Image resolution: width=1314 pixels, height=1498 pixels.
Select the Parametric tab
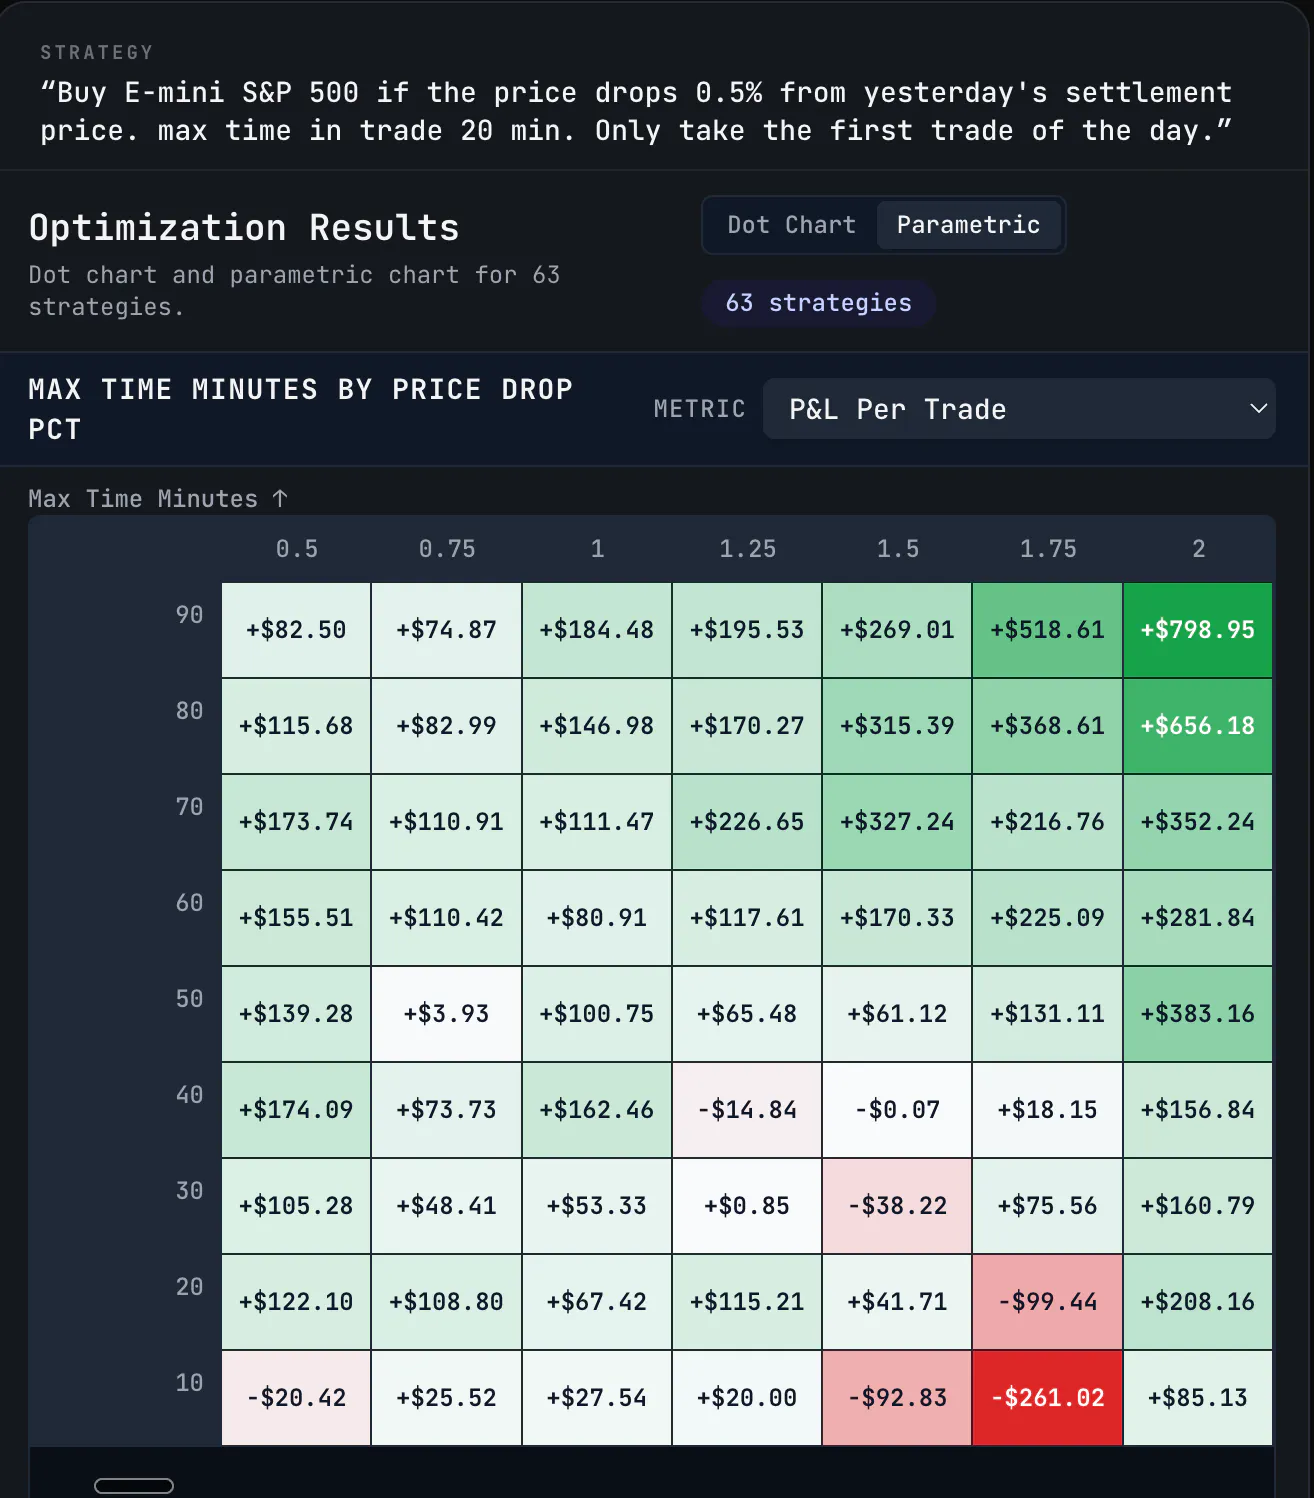tap(968, 225)
